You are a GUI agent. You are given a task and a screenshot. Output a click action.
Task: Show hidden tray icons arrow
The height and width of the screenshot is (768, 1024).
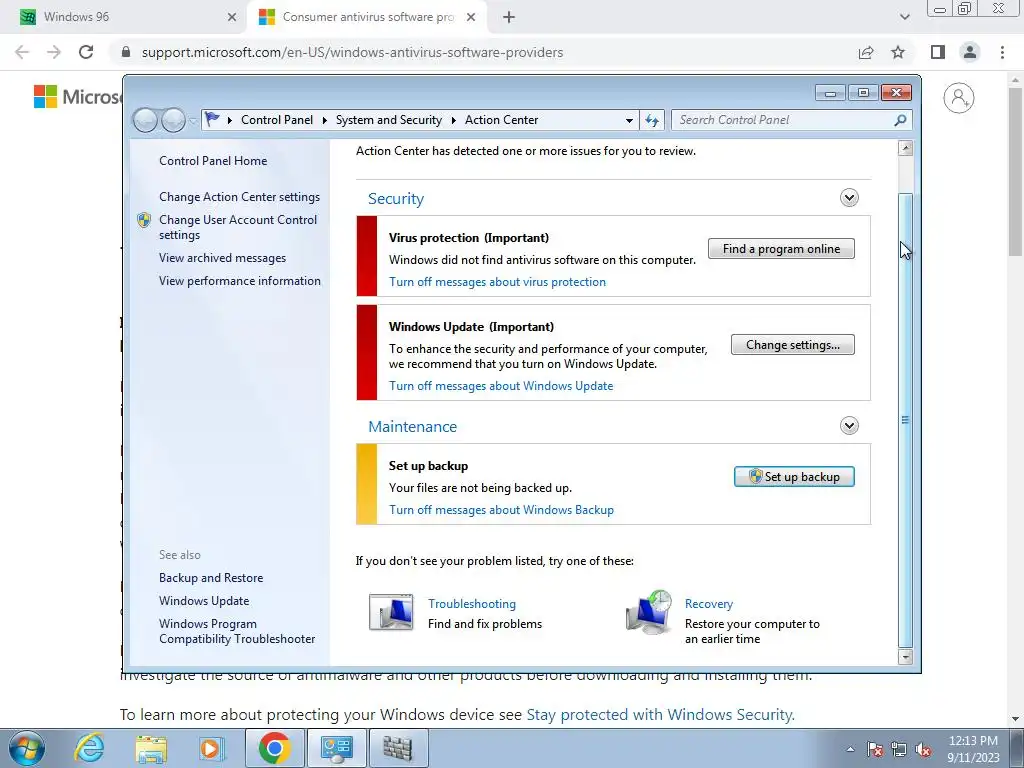coord(850,750)
